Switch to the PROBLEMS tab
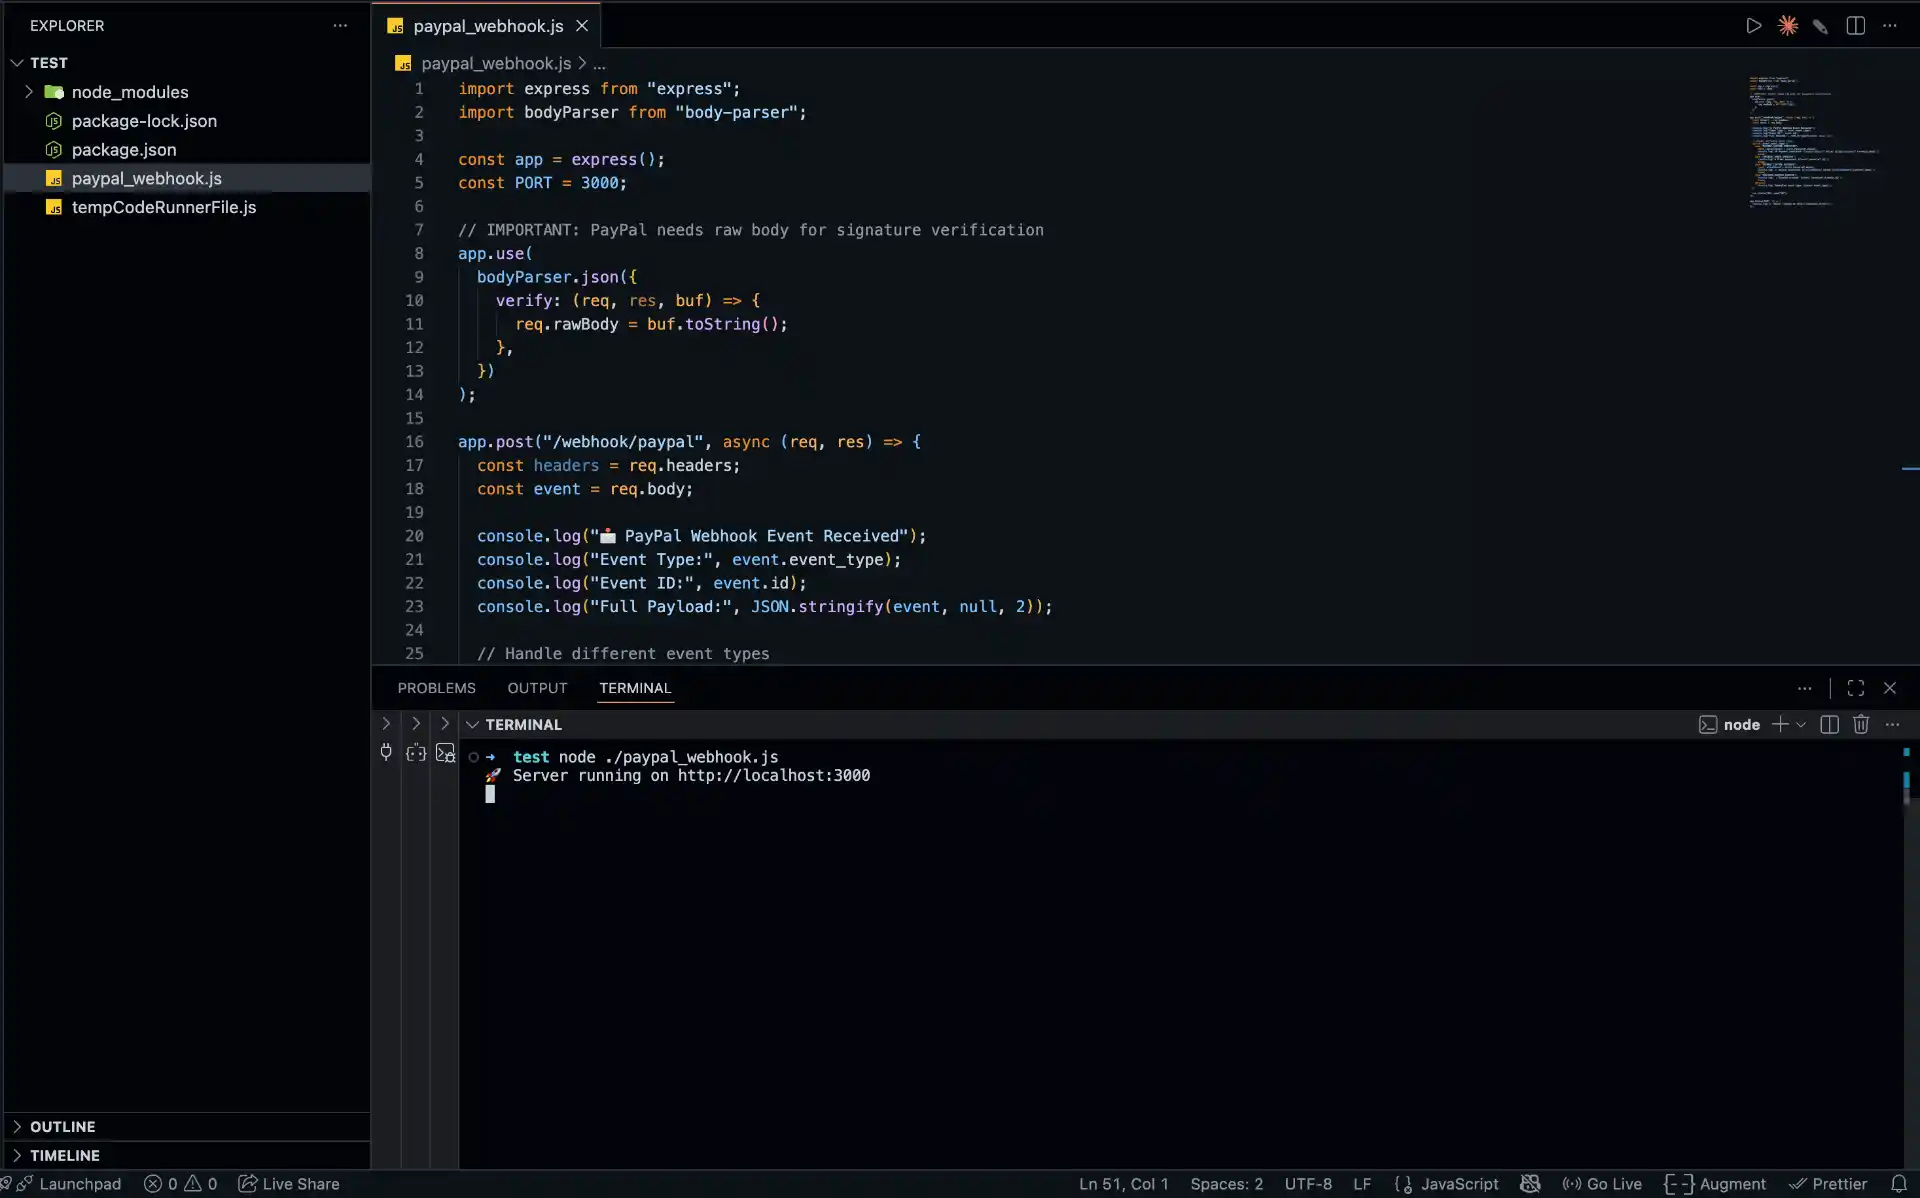This screenshot has width=1920, height=1198. click(x=437, y=688)
